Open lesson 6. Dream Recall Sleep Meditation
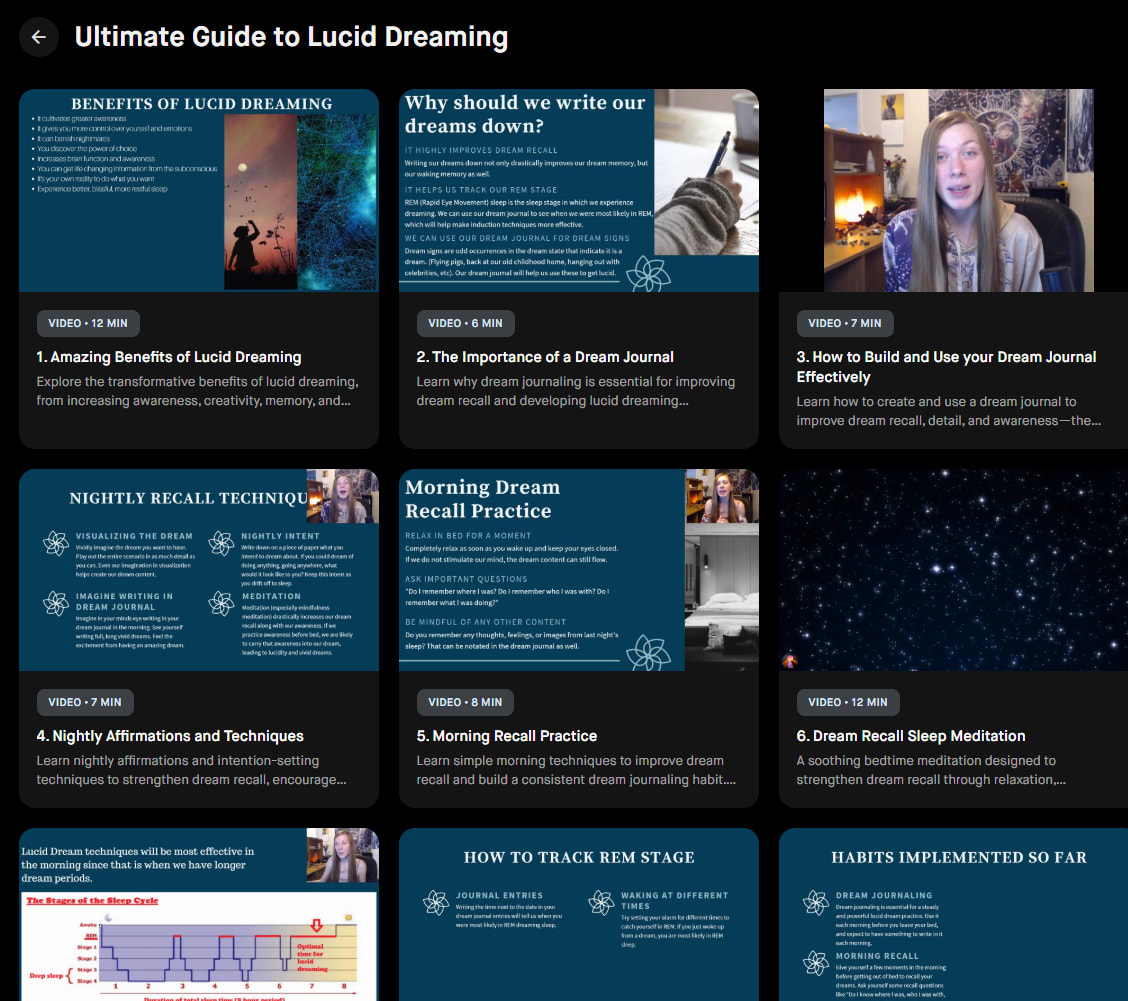1128x1001 pixels. [x=911, y=736]
